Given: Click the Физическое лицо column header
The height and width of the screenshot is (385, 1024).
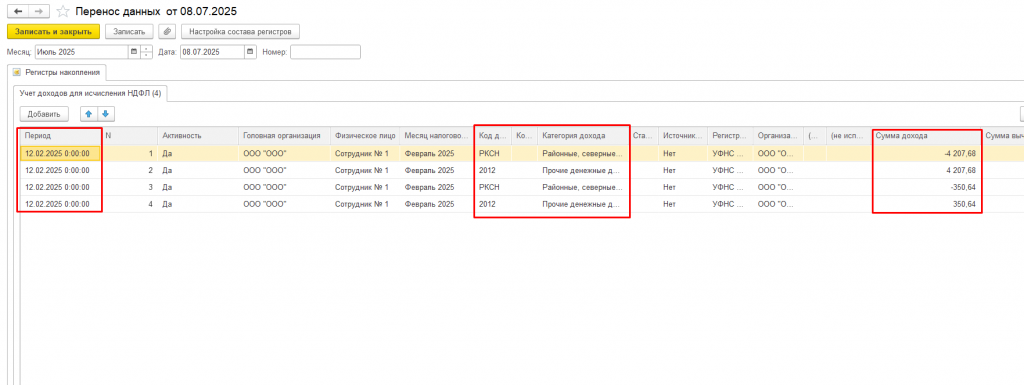Looking at the screenshot, I should (x=365, y=136).
